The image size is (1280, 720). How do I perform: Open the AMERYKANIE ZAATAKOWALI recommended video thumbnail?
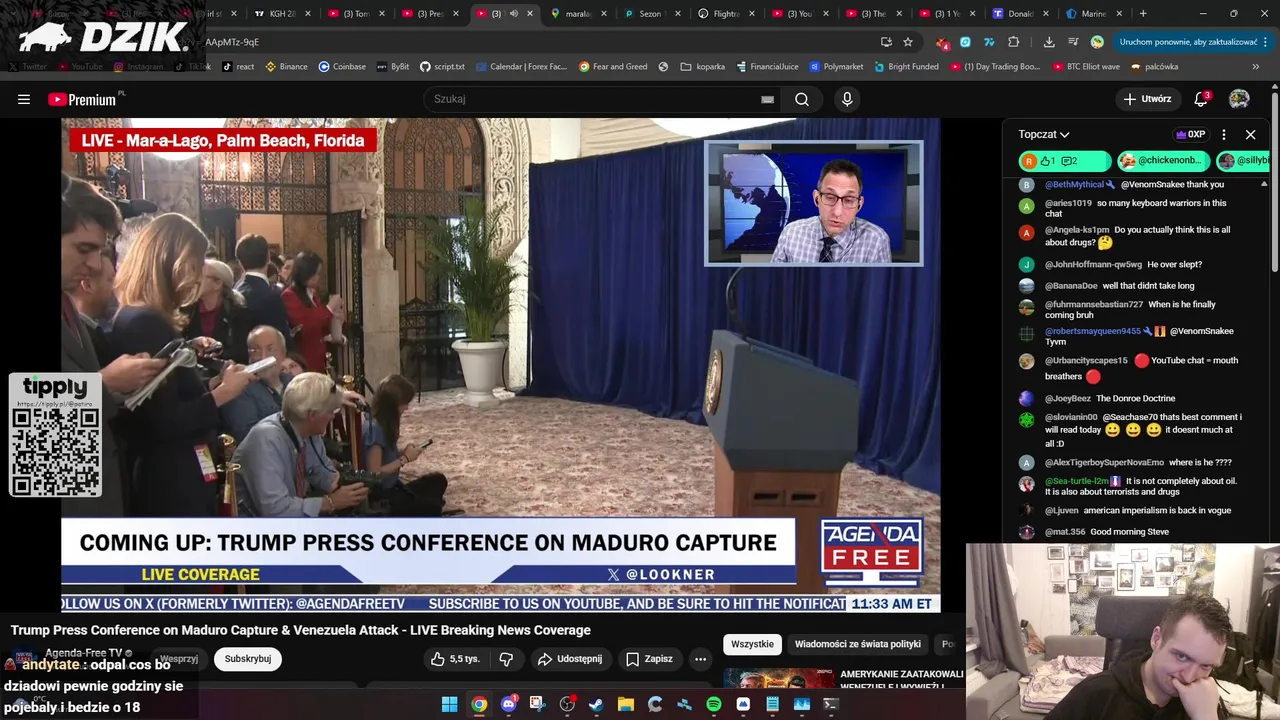tap(779, 678)
